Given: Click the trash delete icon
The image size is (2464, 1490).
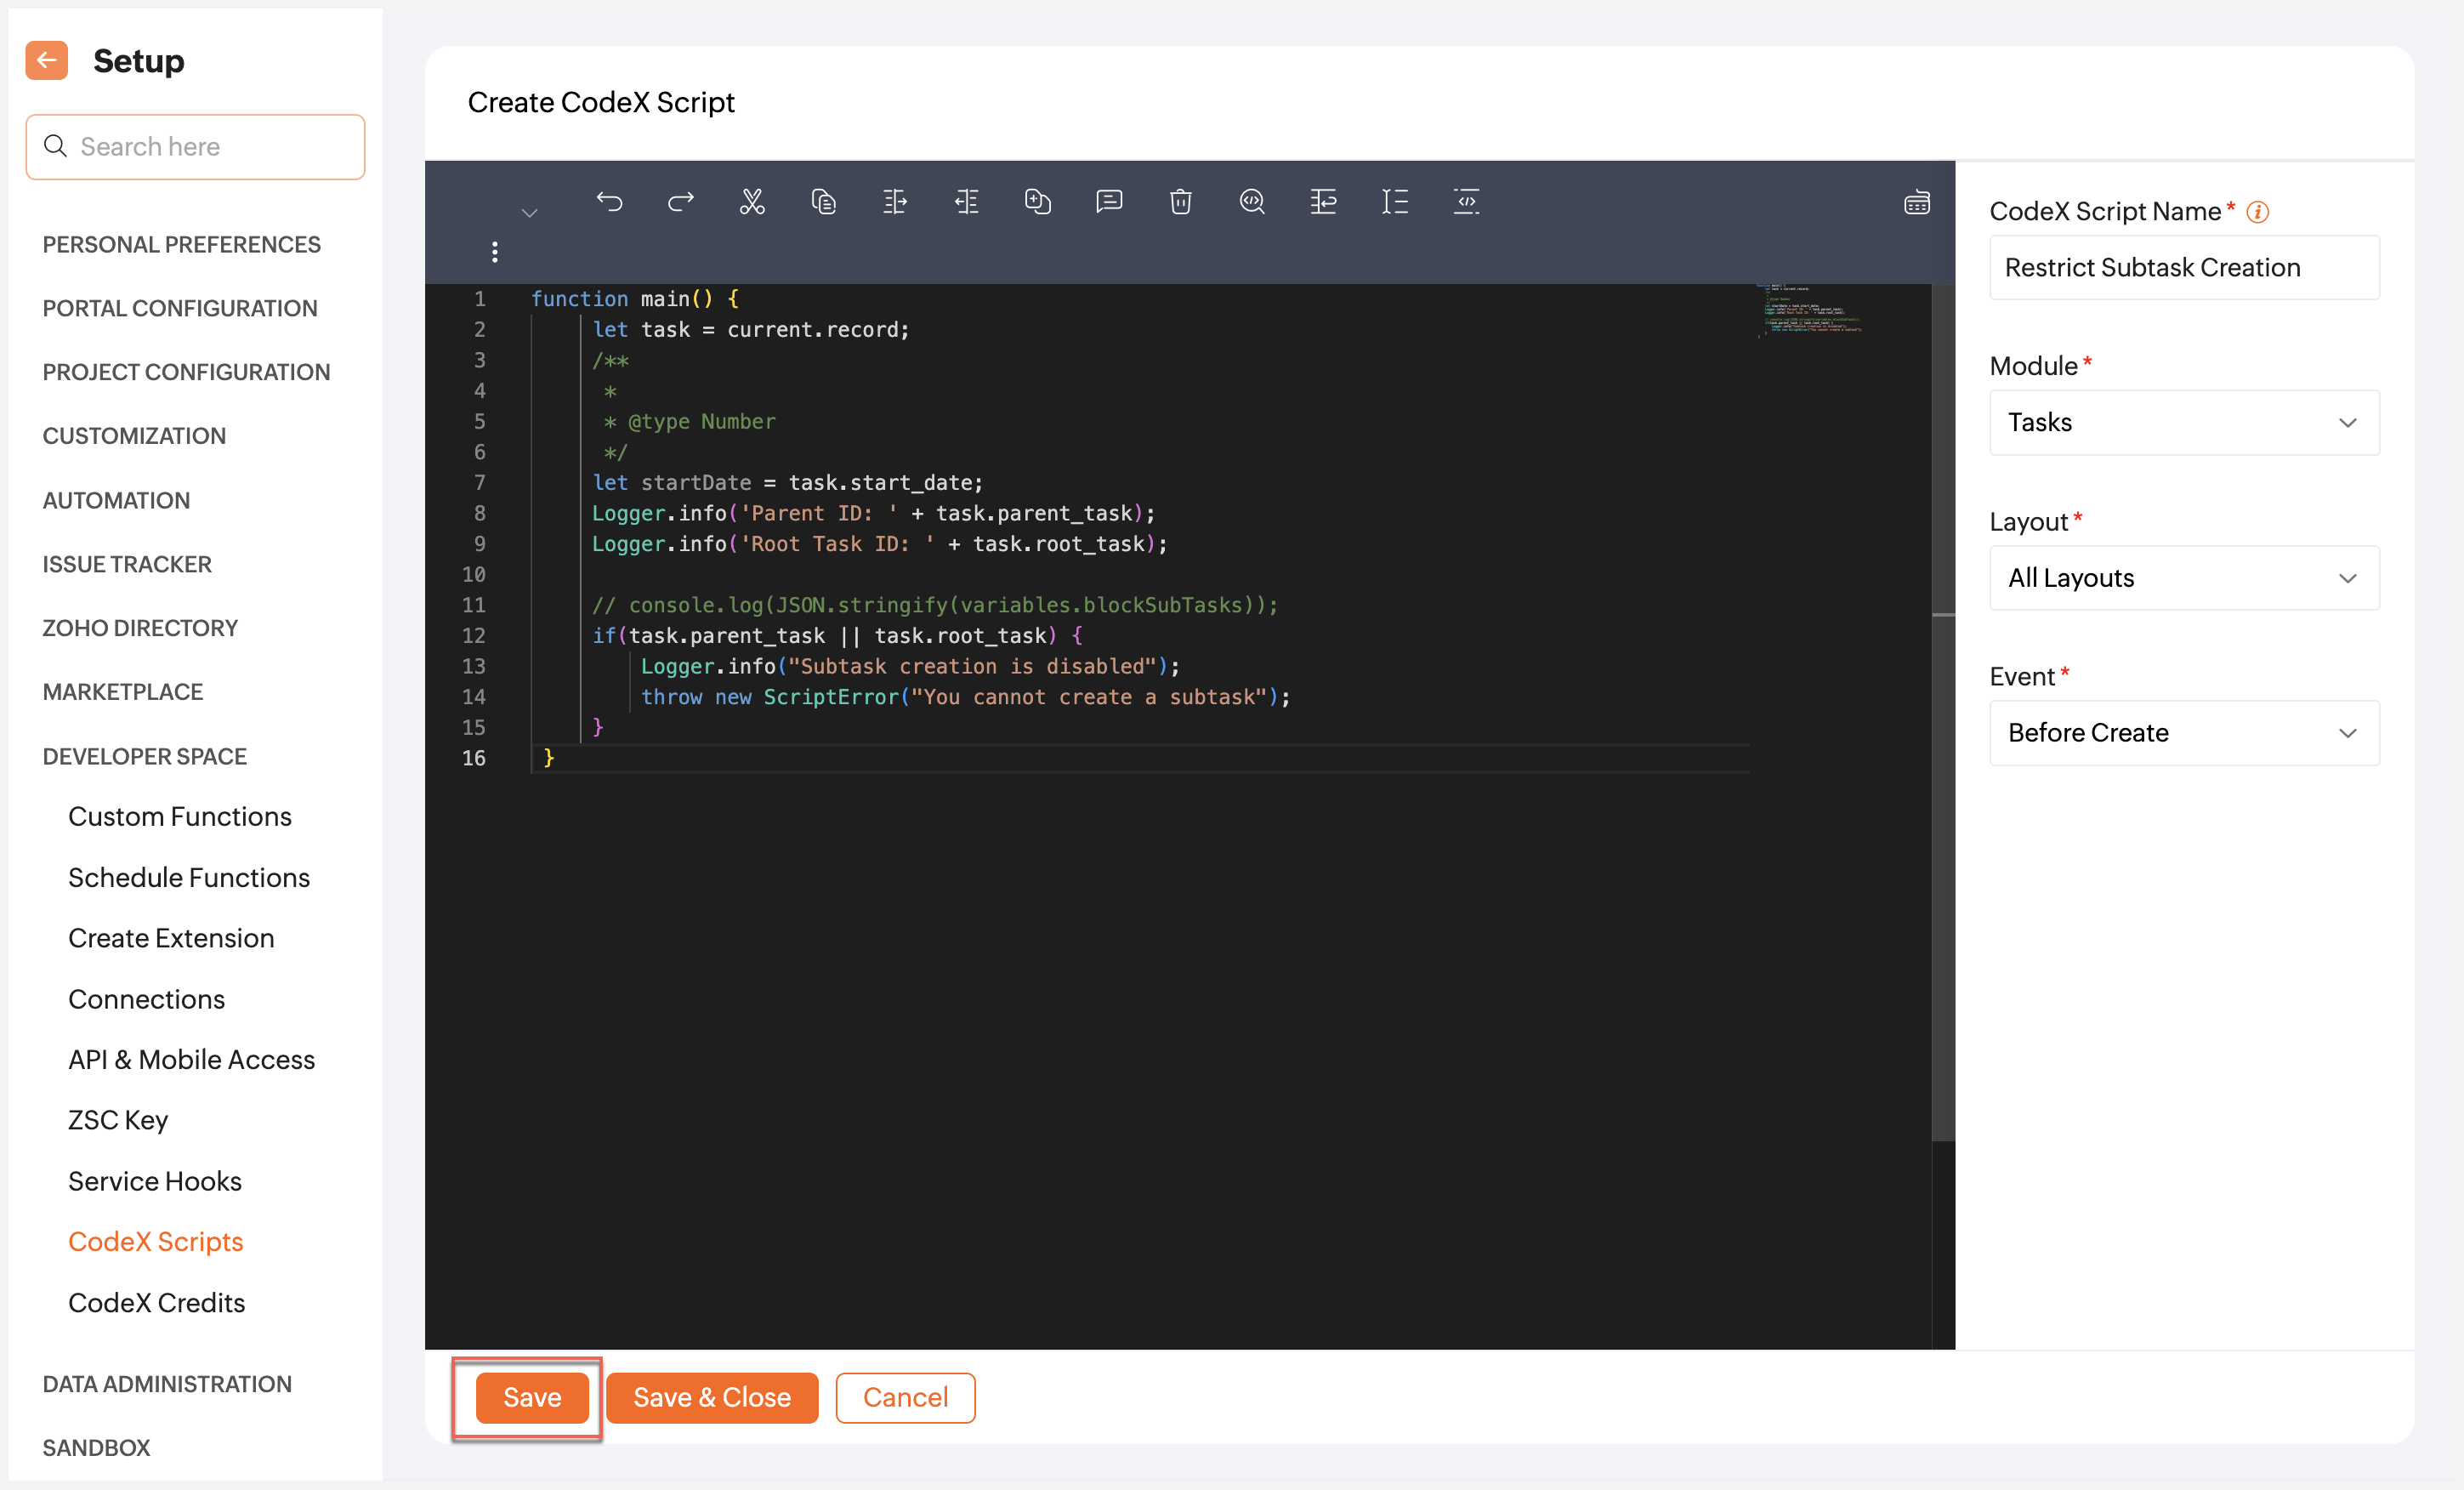Looking at the screenshot, I should click(1180, 202).
